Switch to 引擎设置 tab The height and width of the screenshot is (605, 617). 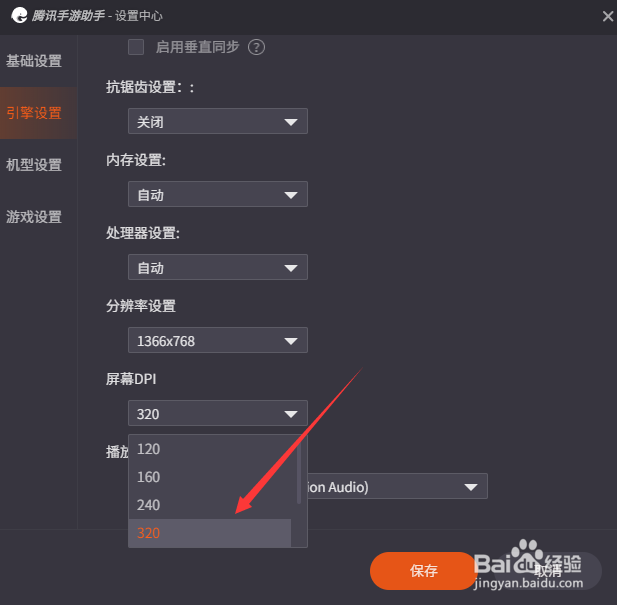pyautogui.click(x=34, y=113)
